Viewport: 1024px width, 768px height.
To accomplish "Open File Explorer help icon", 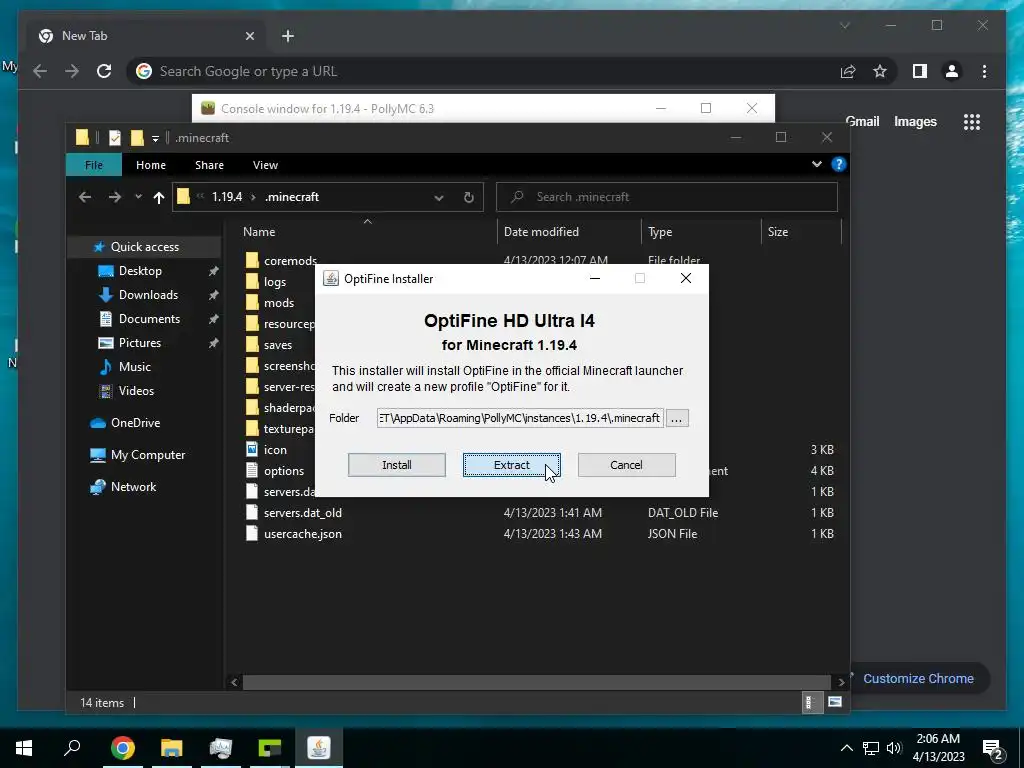I will [x=839, y=164].
